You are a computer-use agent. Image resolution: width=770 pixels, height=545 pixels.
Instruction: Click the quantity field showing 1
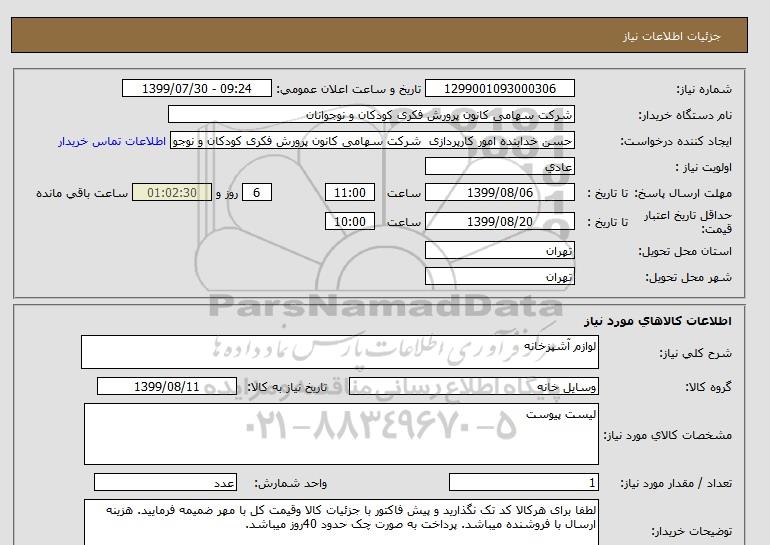[524, 482]
